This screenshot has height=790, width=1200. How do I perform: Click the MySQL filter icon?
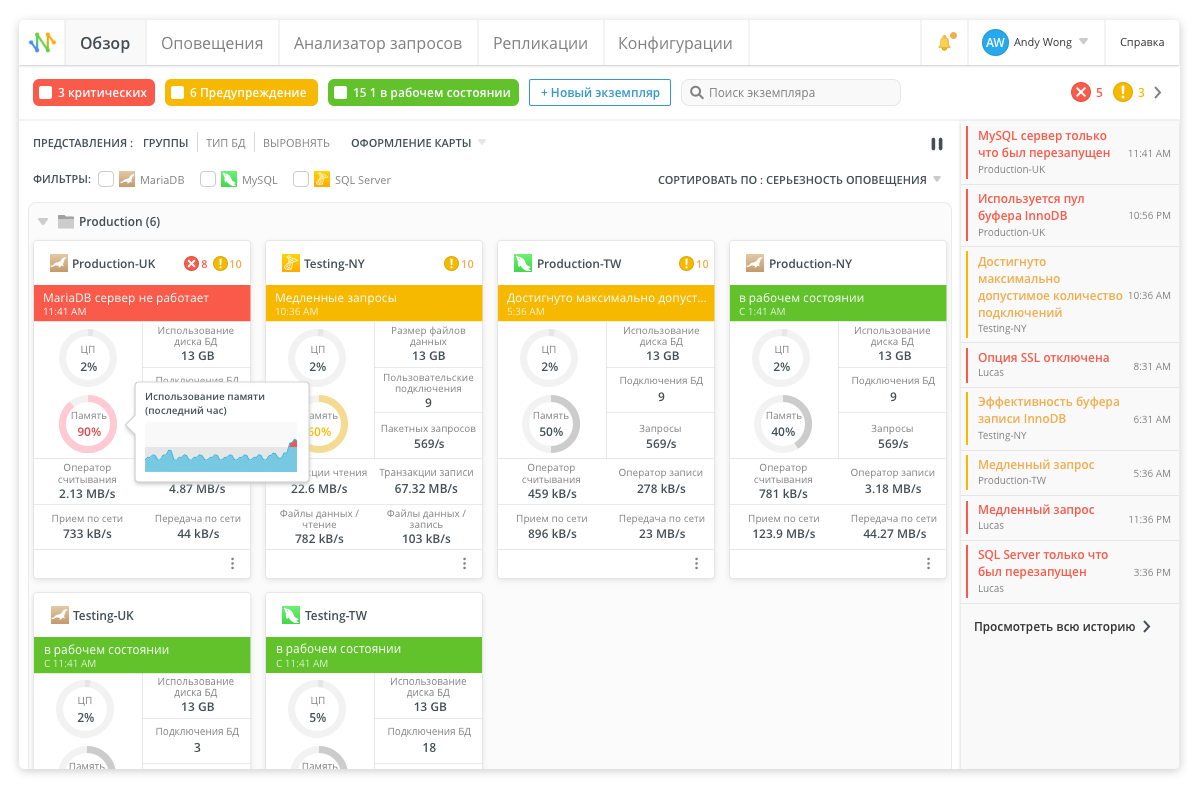tap(229, 180)
